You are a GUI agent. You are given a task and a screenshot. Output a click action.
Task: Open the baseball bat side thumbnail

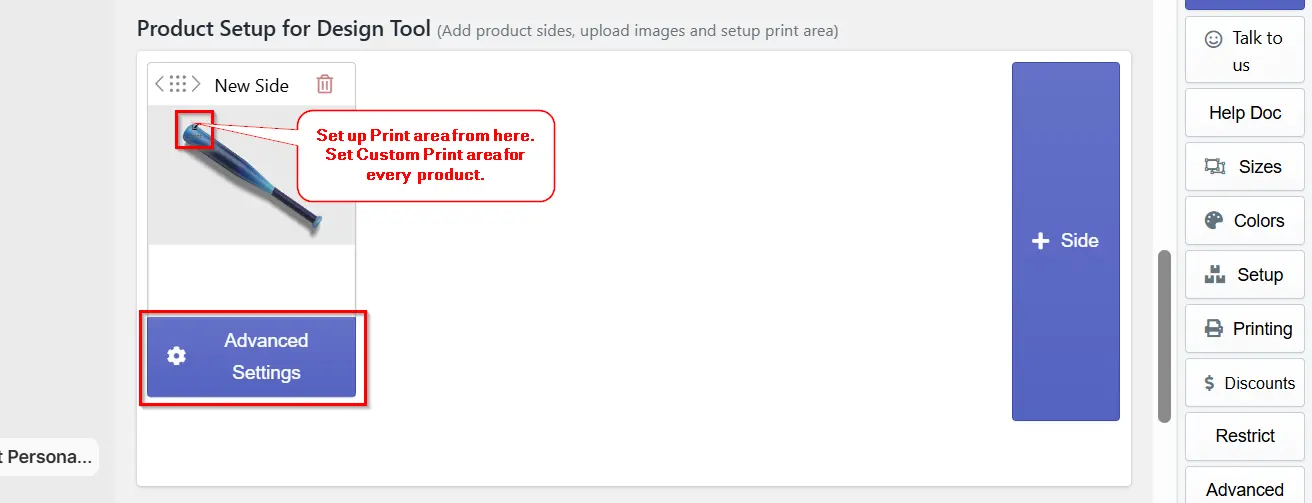click(x=251, y=175)
